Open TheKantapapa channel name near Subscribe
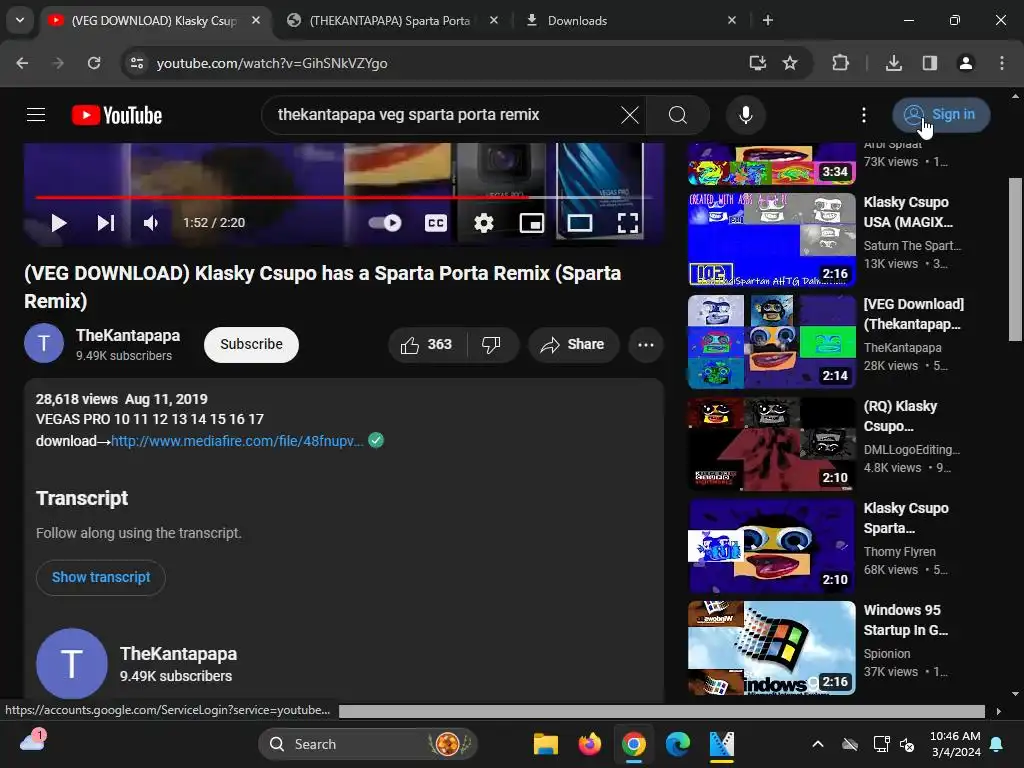 [128, 336]
